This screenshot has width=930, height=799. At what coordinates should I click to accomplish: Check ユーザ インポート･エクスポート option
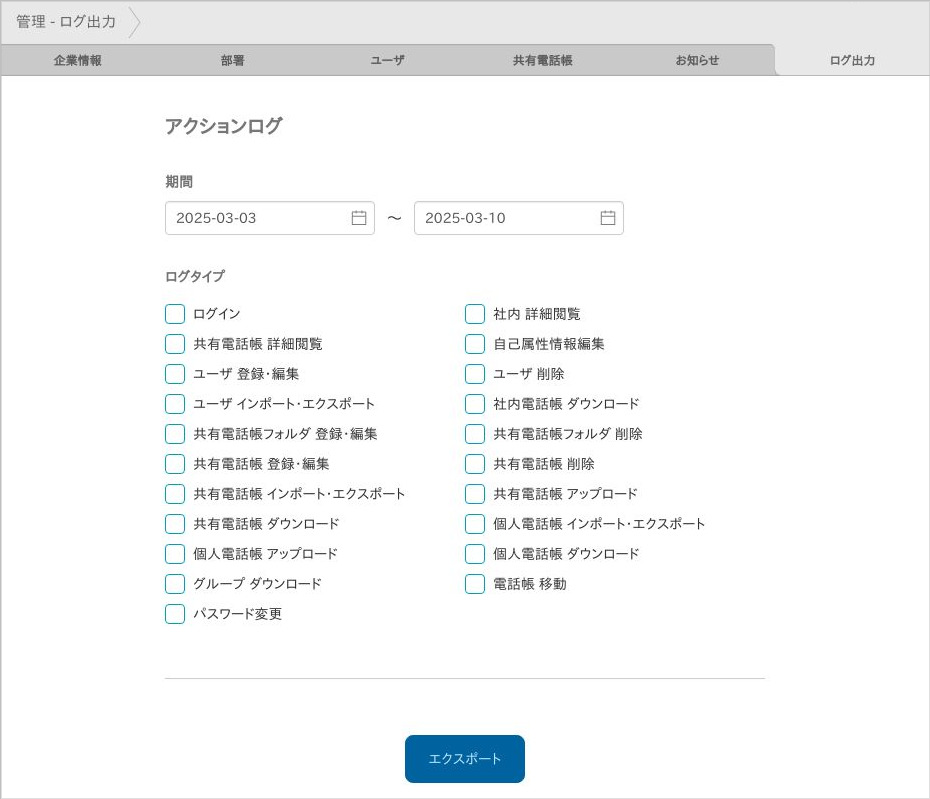pos(175,404)
